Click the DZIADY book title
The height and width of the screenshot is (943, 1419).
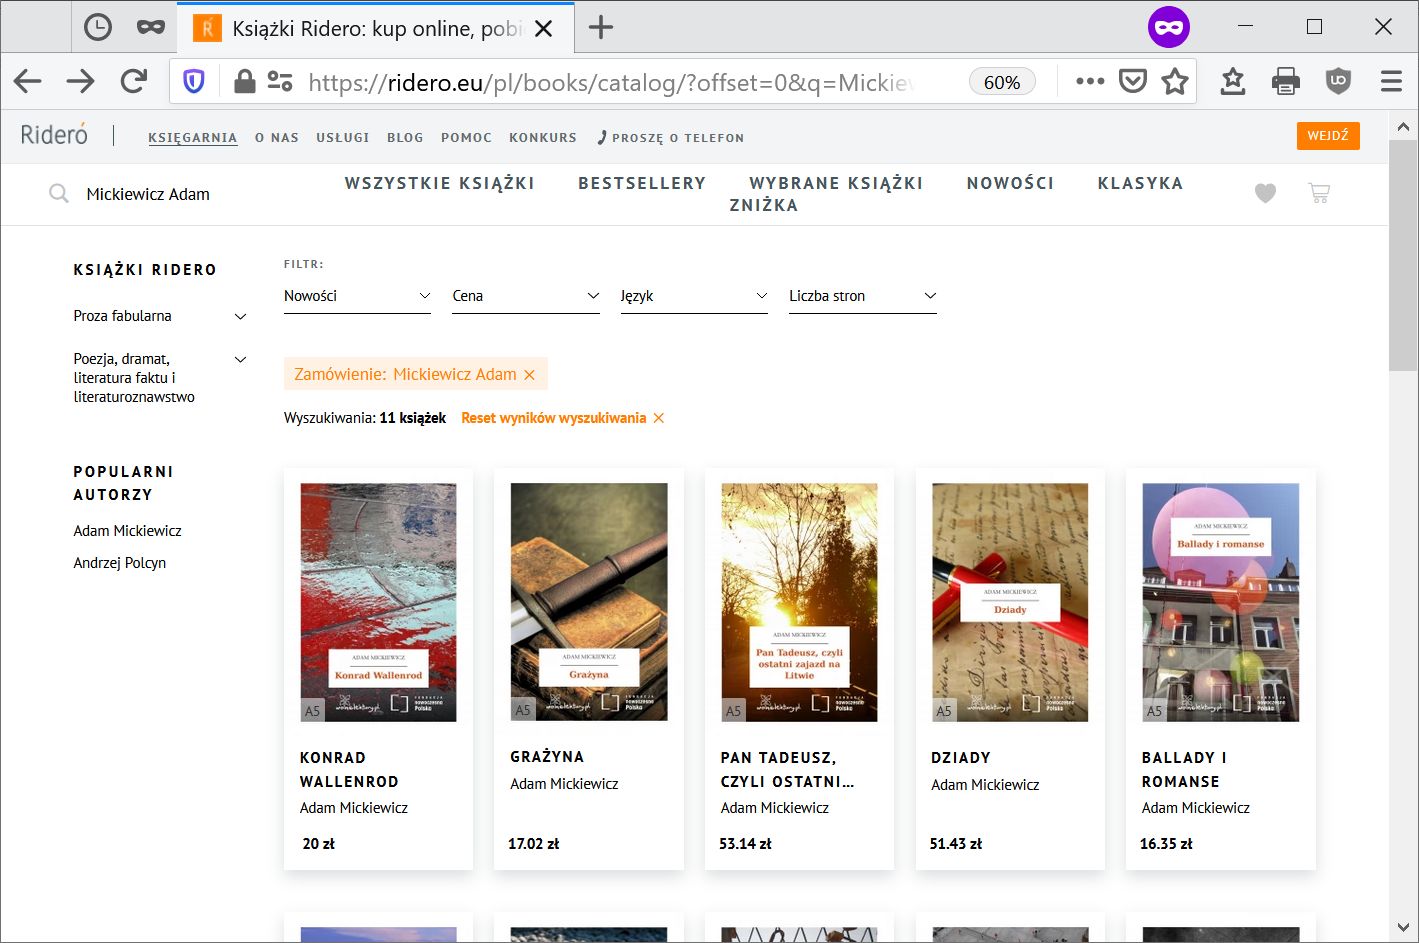tap(961, 758)
